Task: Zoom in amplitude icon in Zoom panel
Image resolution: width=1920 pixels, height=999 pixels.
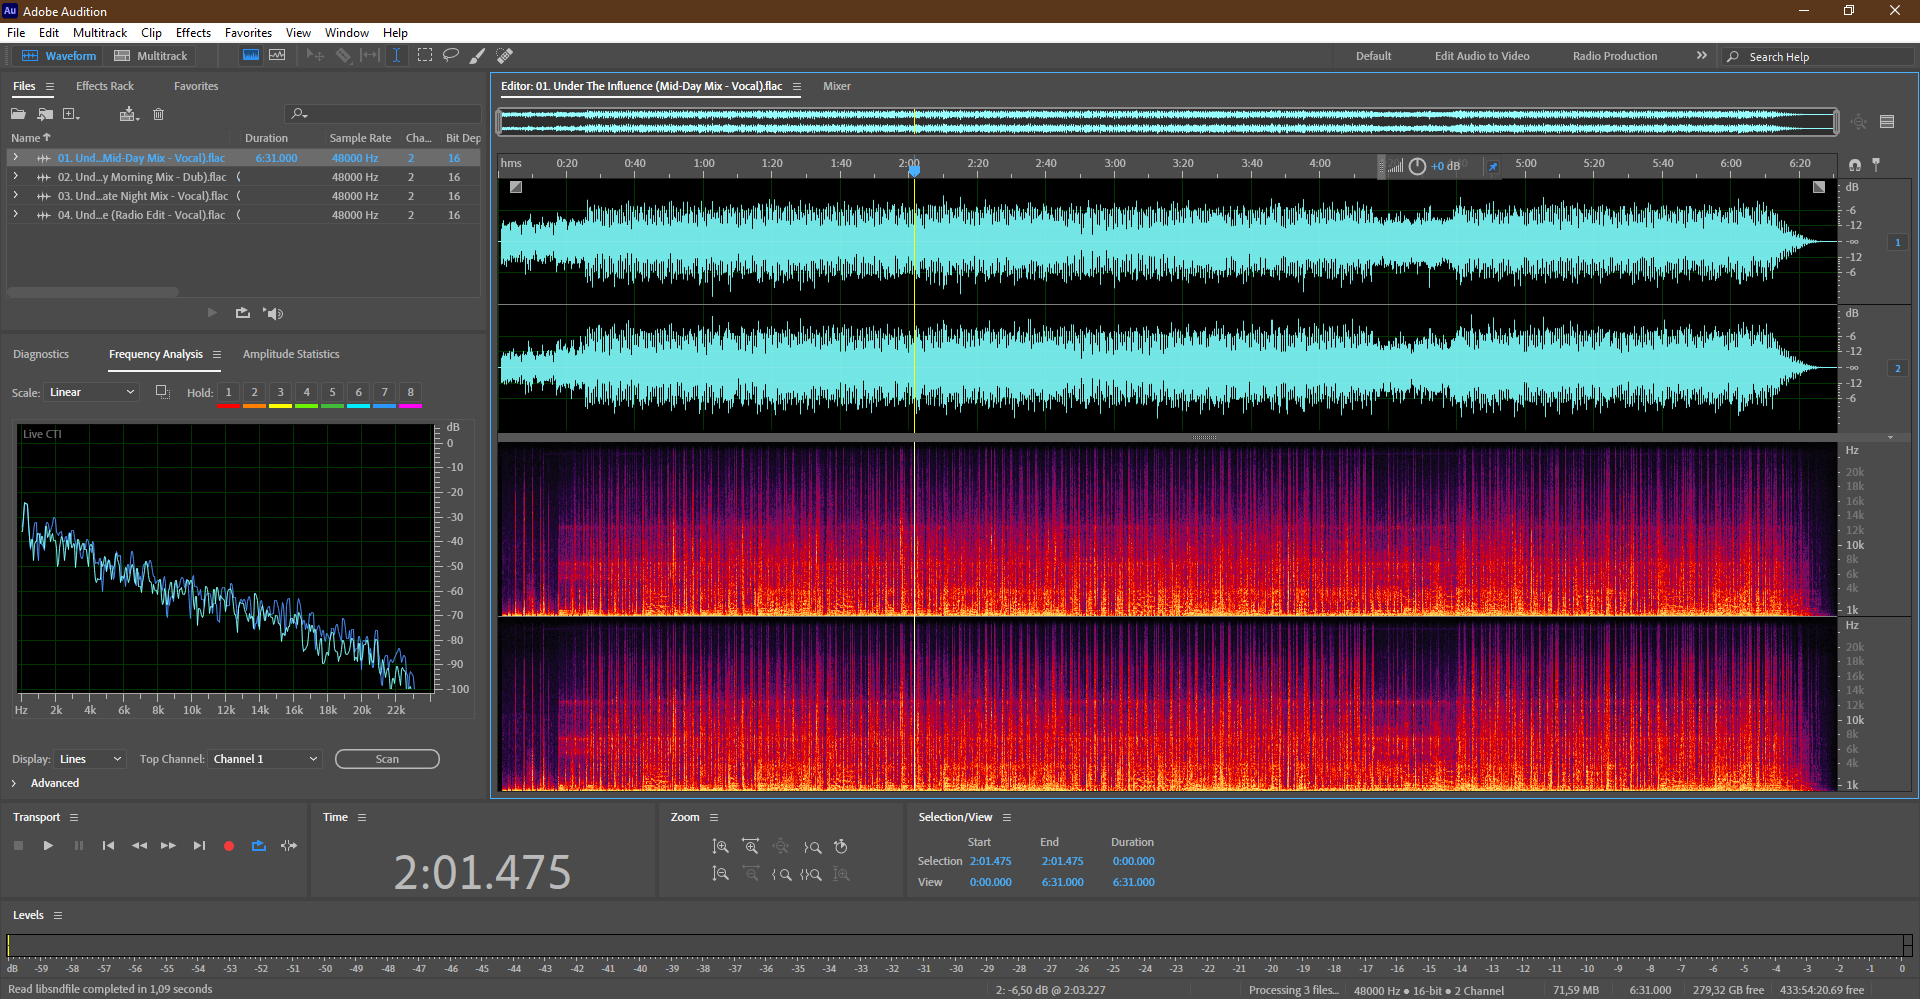Action: point(720,847)
